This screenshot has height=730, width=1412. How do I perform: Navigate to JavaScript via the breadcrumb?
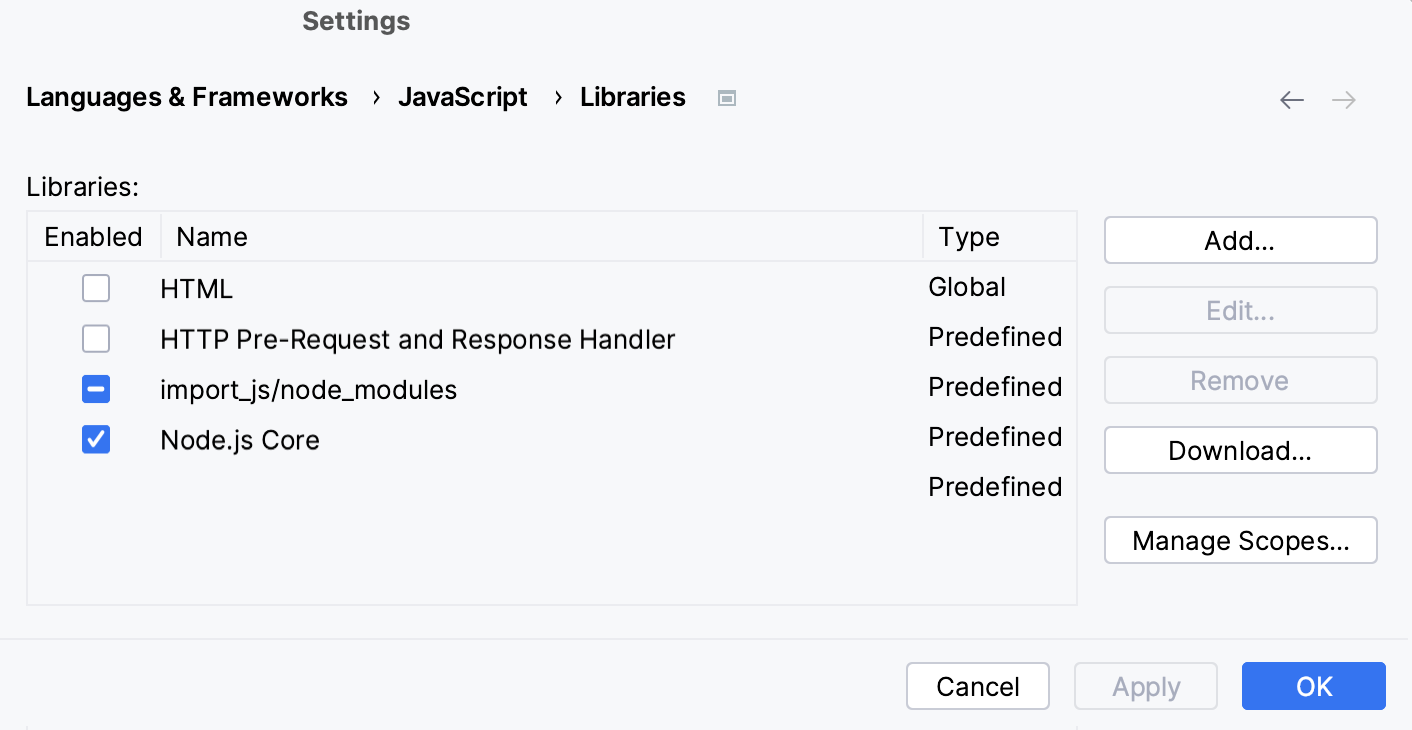tap(462, 97)
